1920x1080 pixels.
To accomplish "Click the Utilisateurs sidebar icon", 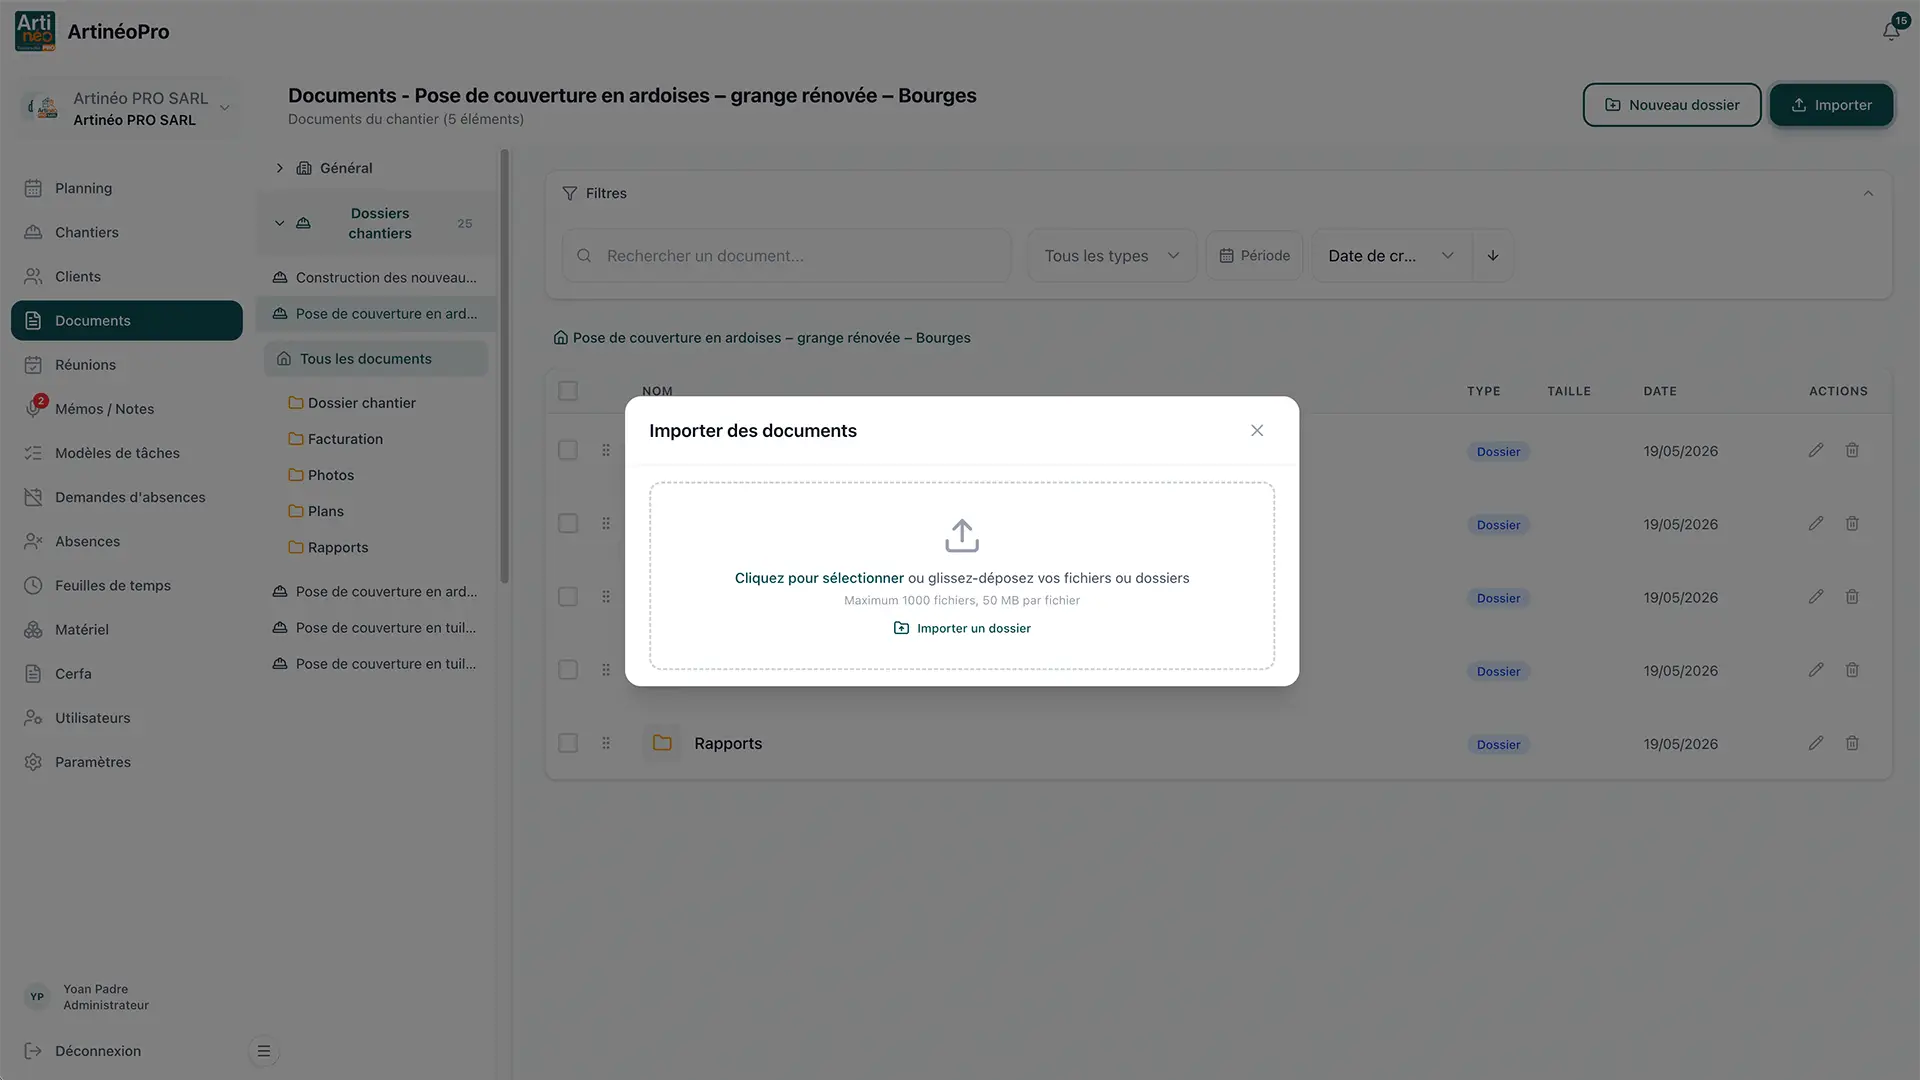I will click(33, 718).
